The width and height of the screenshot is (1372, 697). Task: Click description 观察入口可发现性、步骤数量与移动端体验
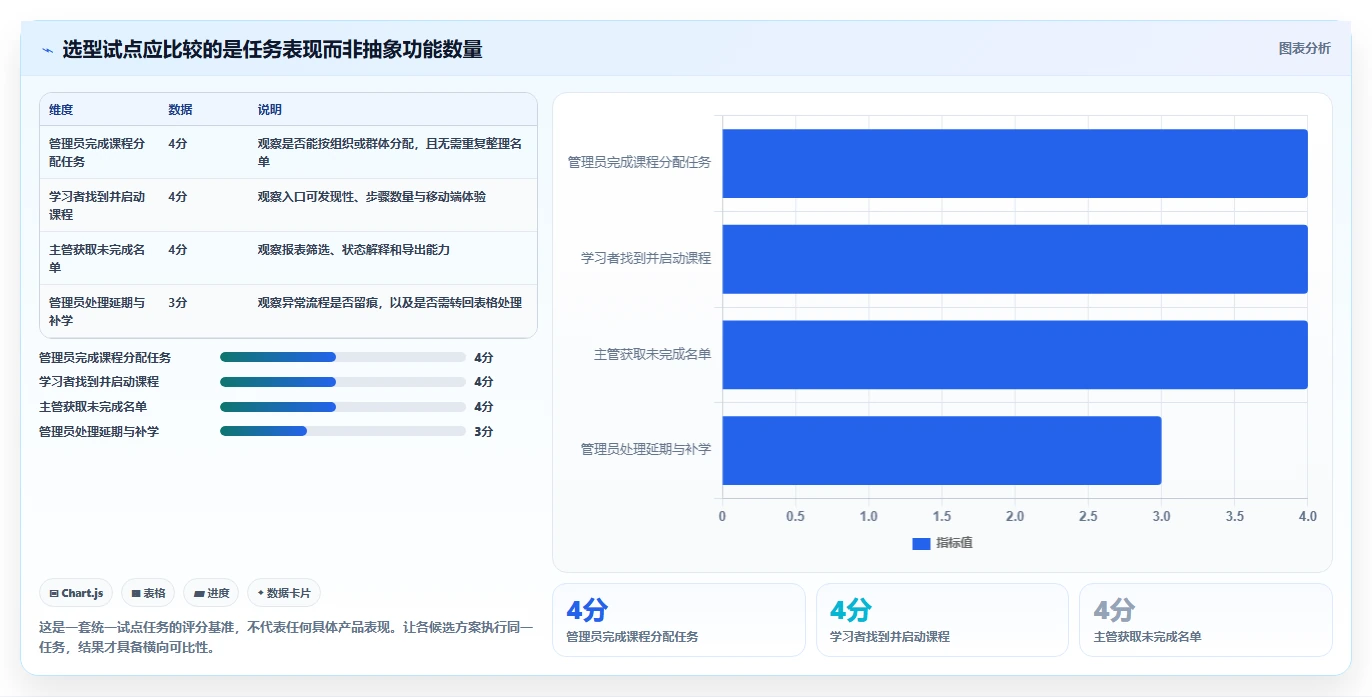372,197
